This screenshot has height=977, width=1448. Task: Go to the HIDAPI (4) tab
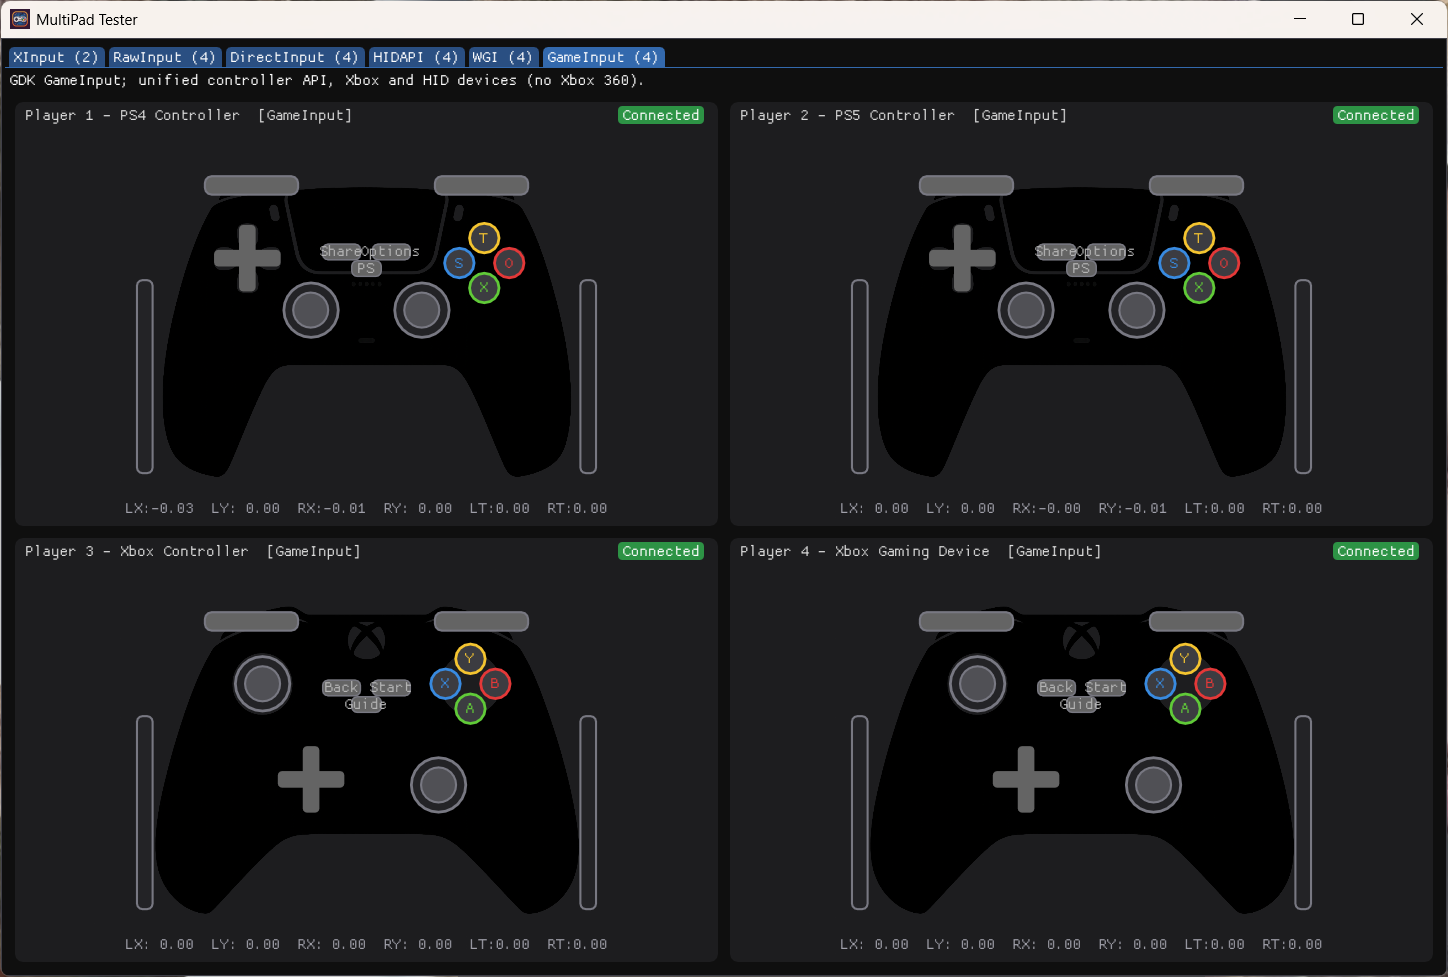coord(415,57)
